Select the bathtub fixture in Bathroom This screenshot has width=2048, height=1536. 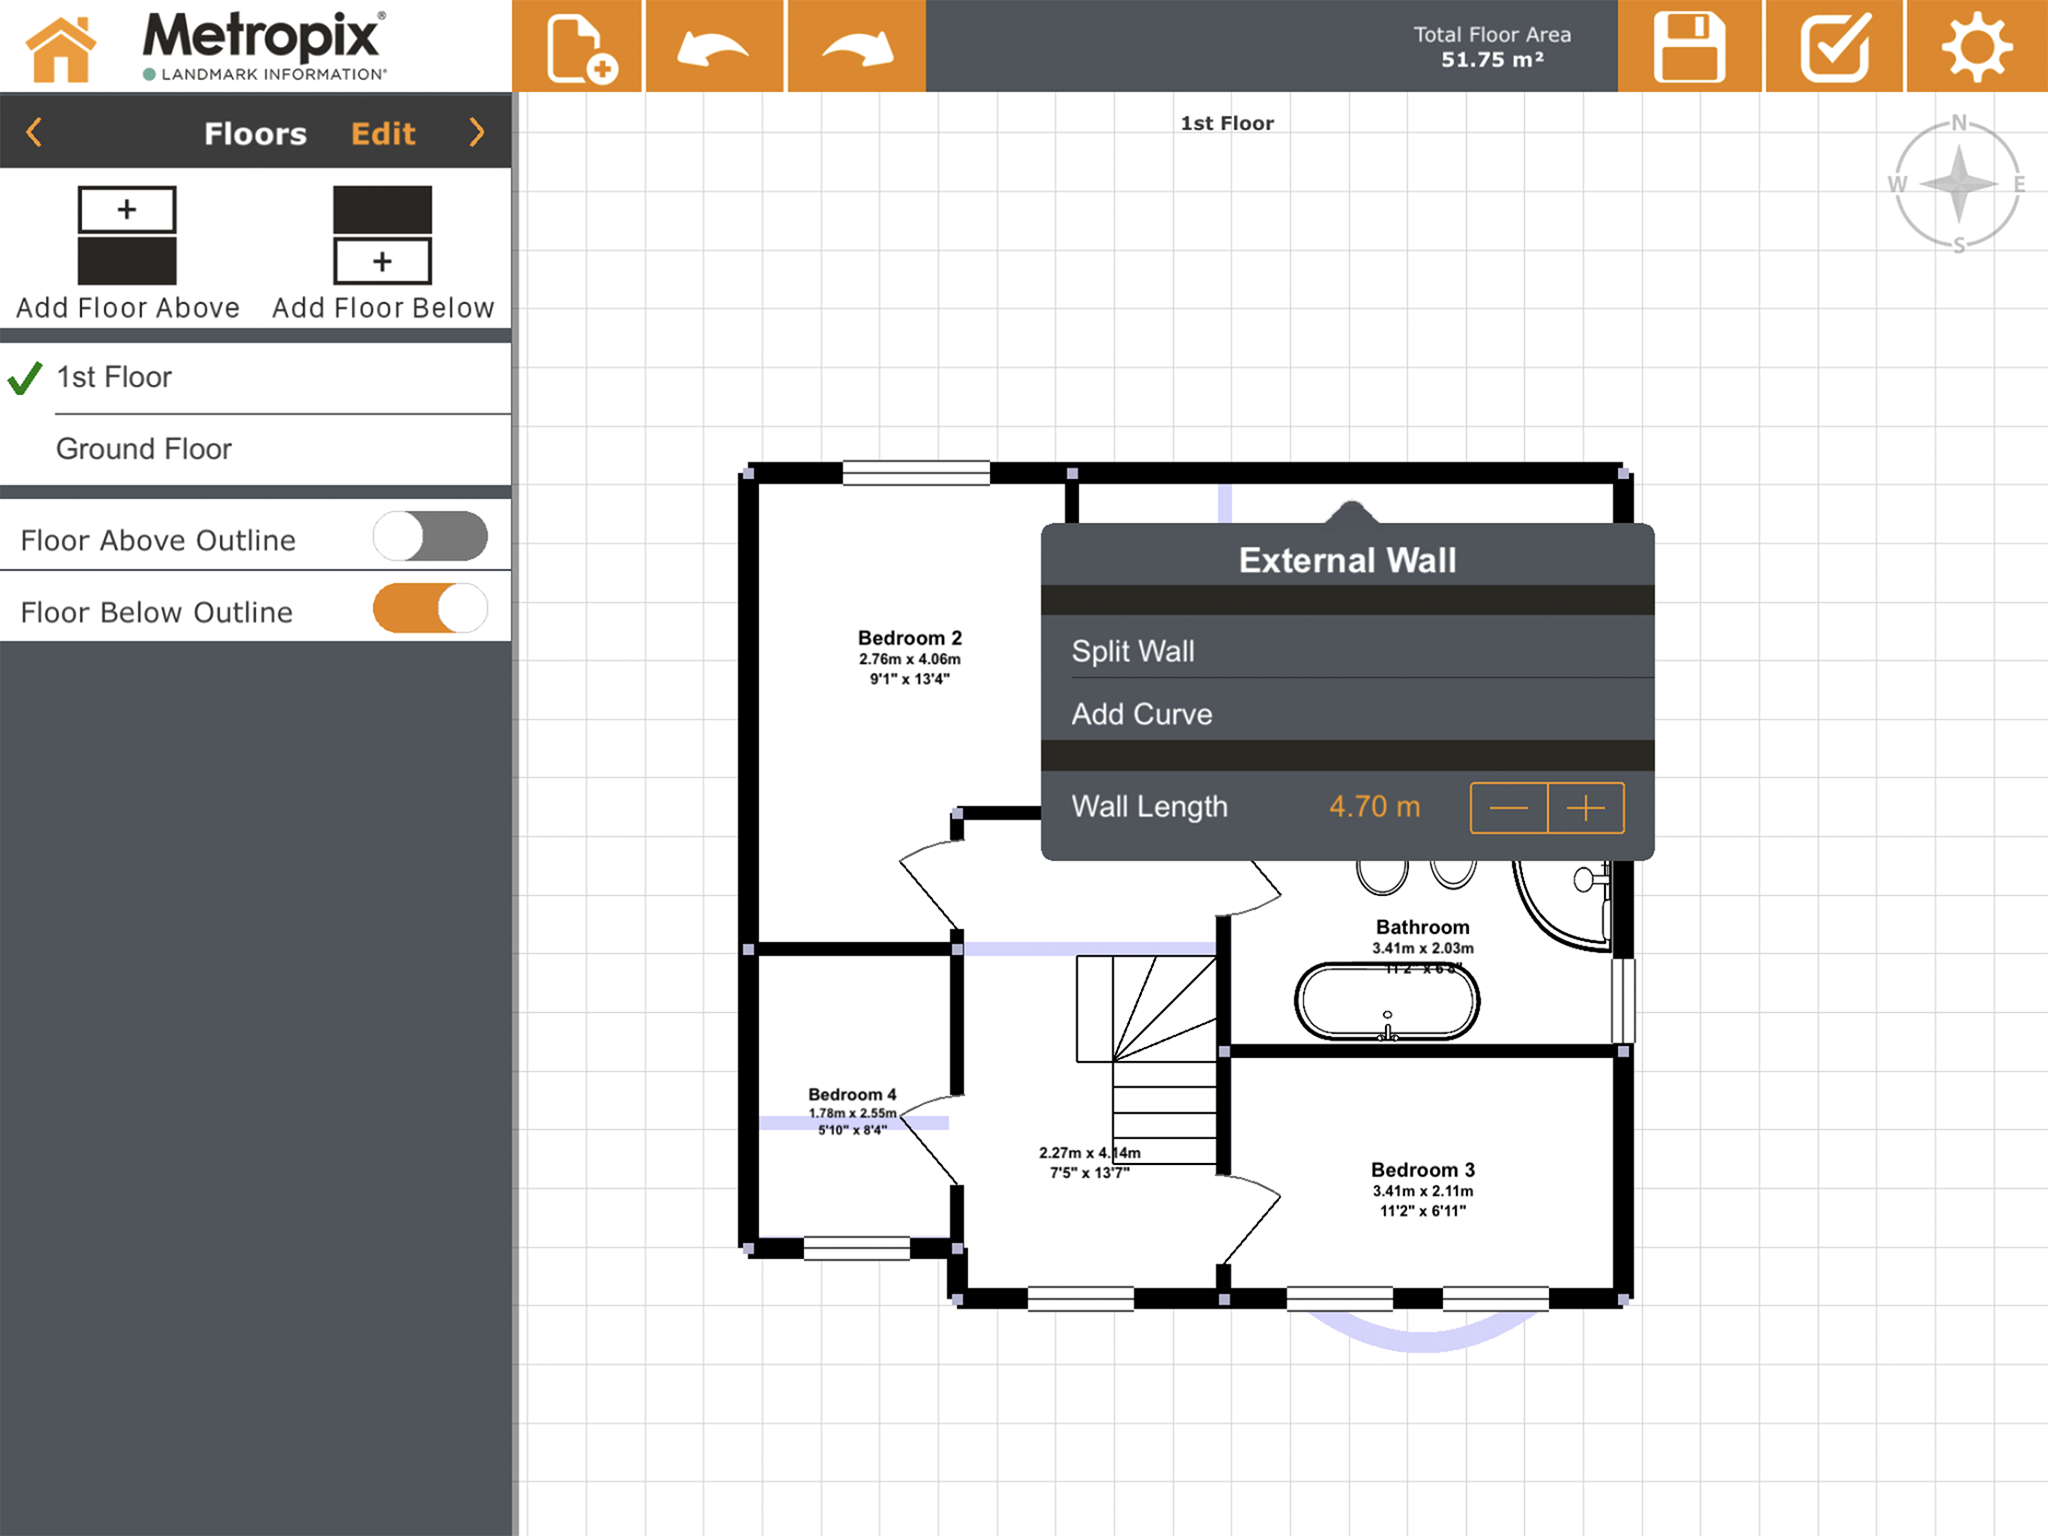[1387, 1001]
